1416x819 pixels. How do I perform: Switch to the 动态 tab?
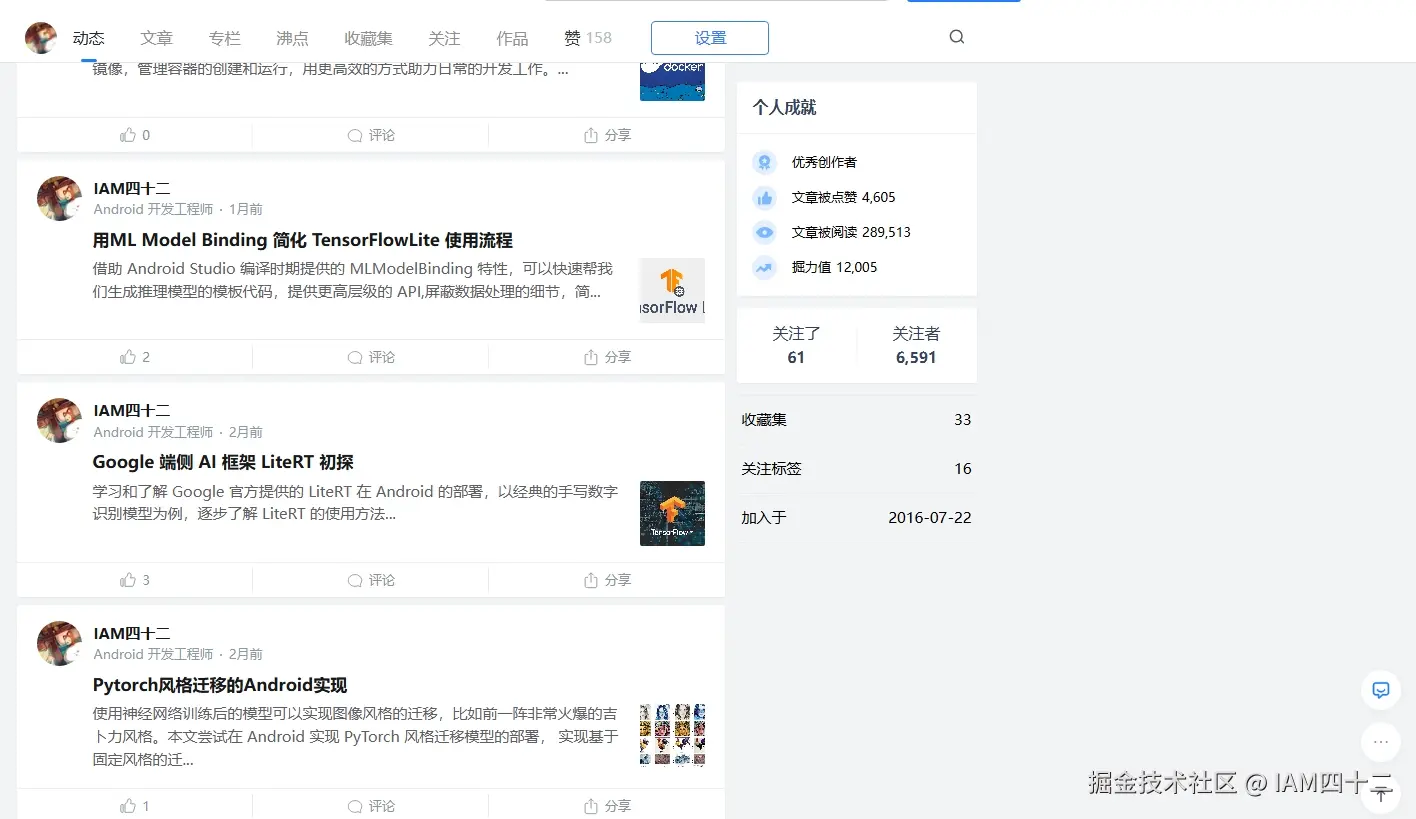(89, 38)
